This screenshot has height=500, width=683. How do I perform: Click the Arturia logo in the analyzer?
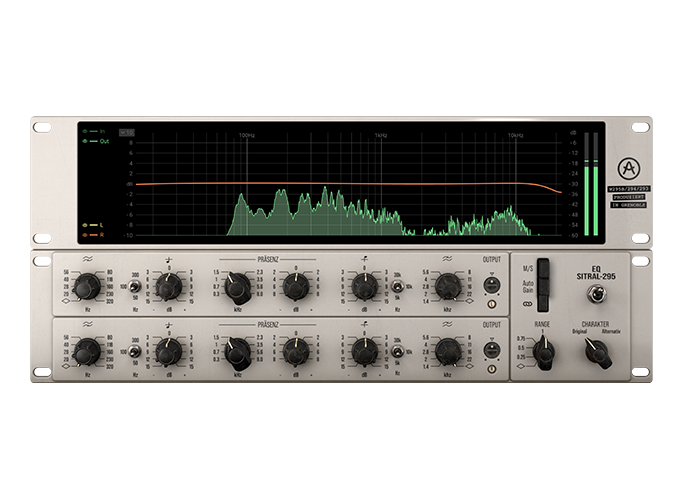point(626,168)
